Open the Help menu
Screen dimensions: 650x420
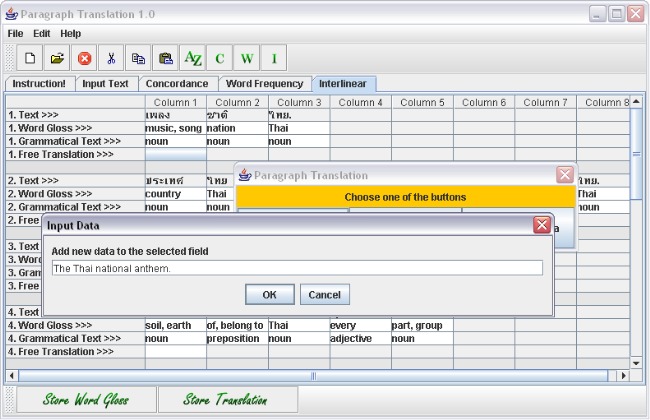70,34
